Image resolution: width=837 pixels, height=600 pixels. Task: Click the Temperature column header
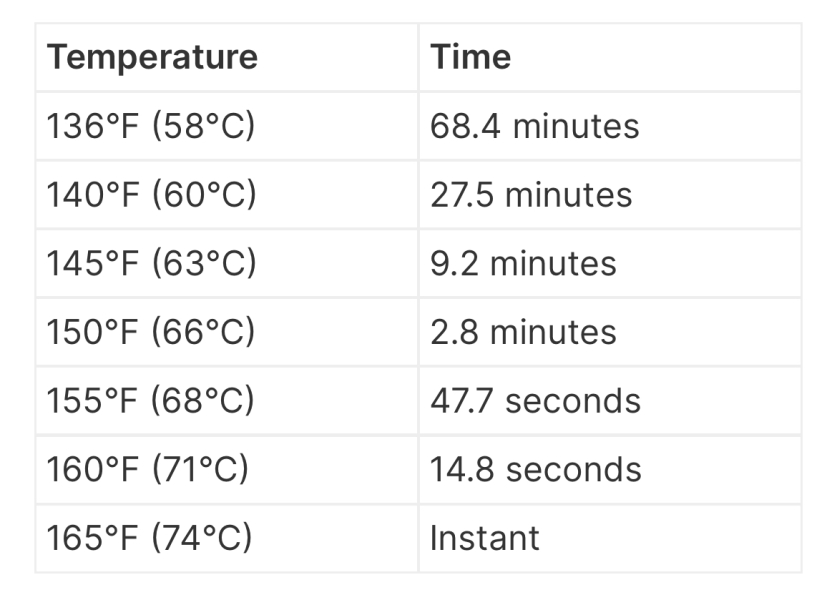[x=152, y=57]
